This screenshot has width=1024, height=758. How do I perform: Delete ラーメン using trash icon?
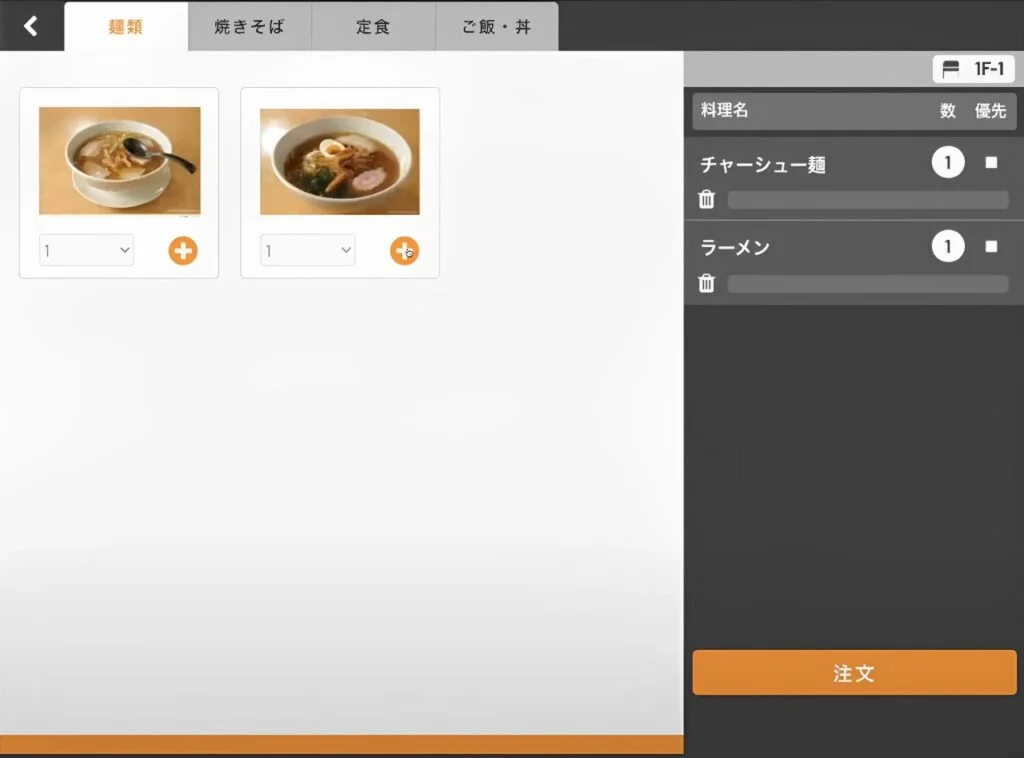click(x=707, y=284)
